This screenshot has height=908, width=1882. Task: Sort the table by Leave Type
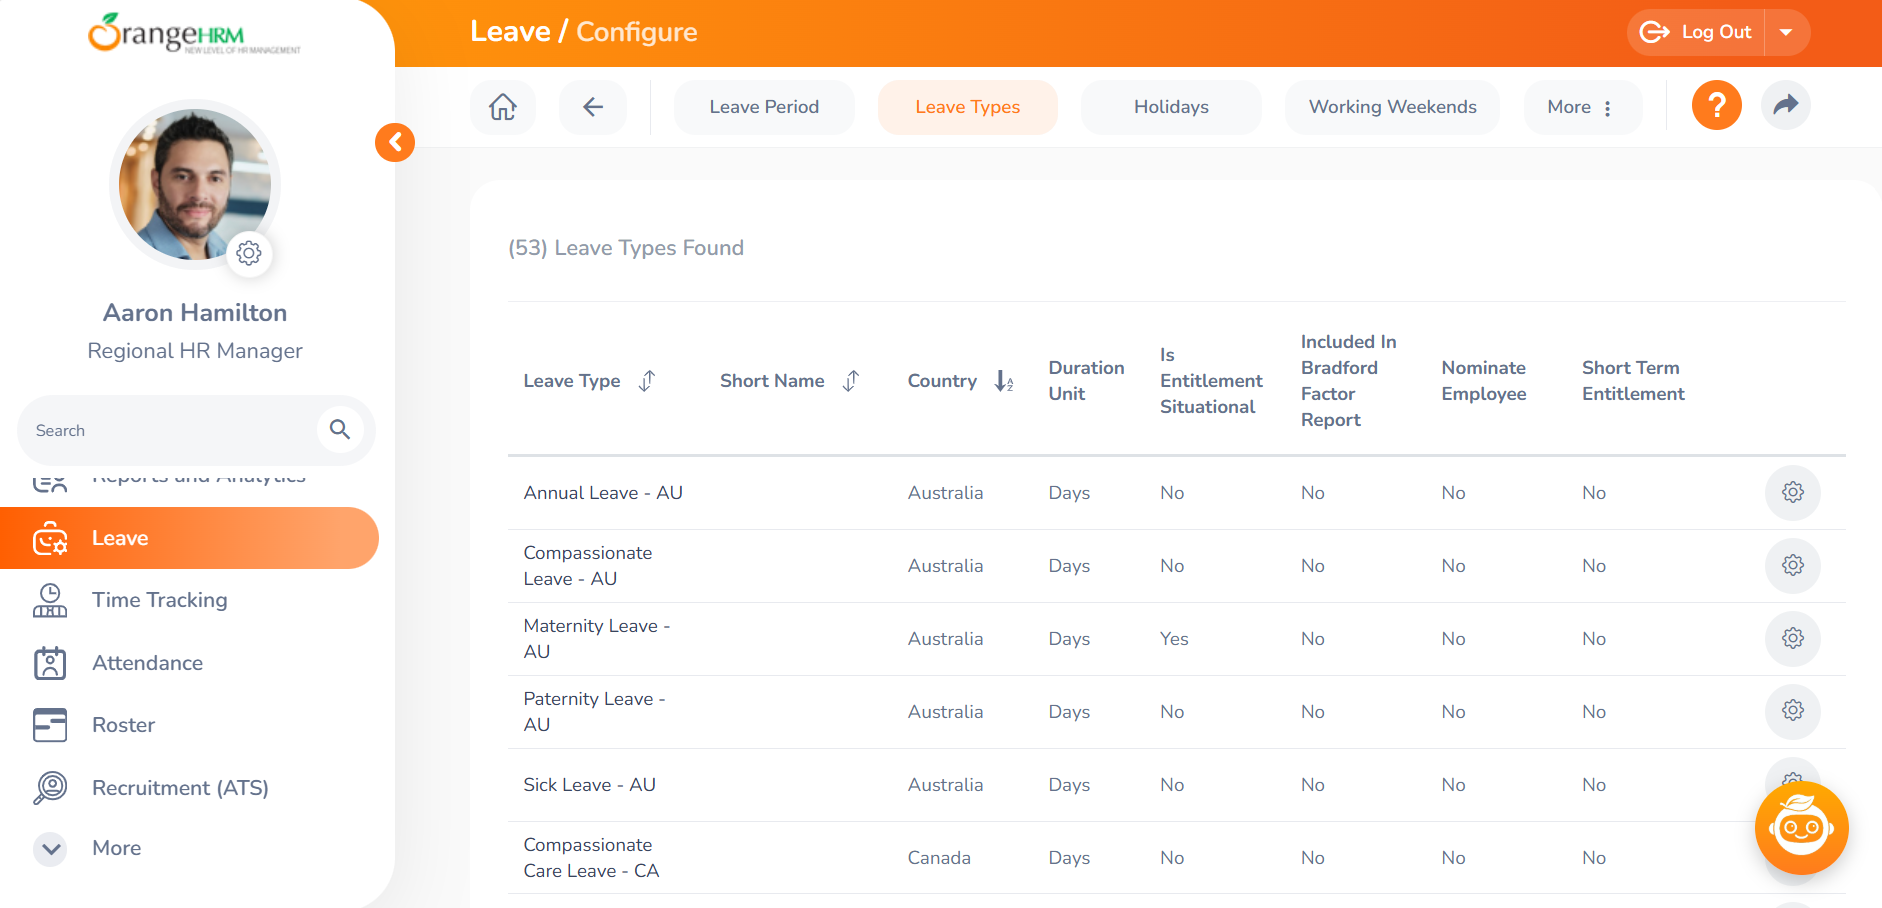point(647,381)
